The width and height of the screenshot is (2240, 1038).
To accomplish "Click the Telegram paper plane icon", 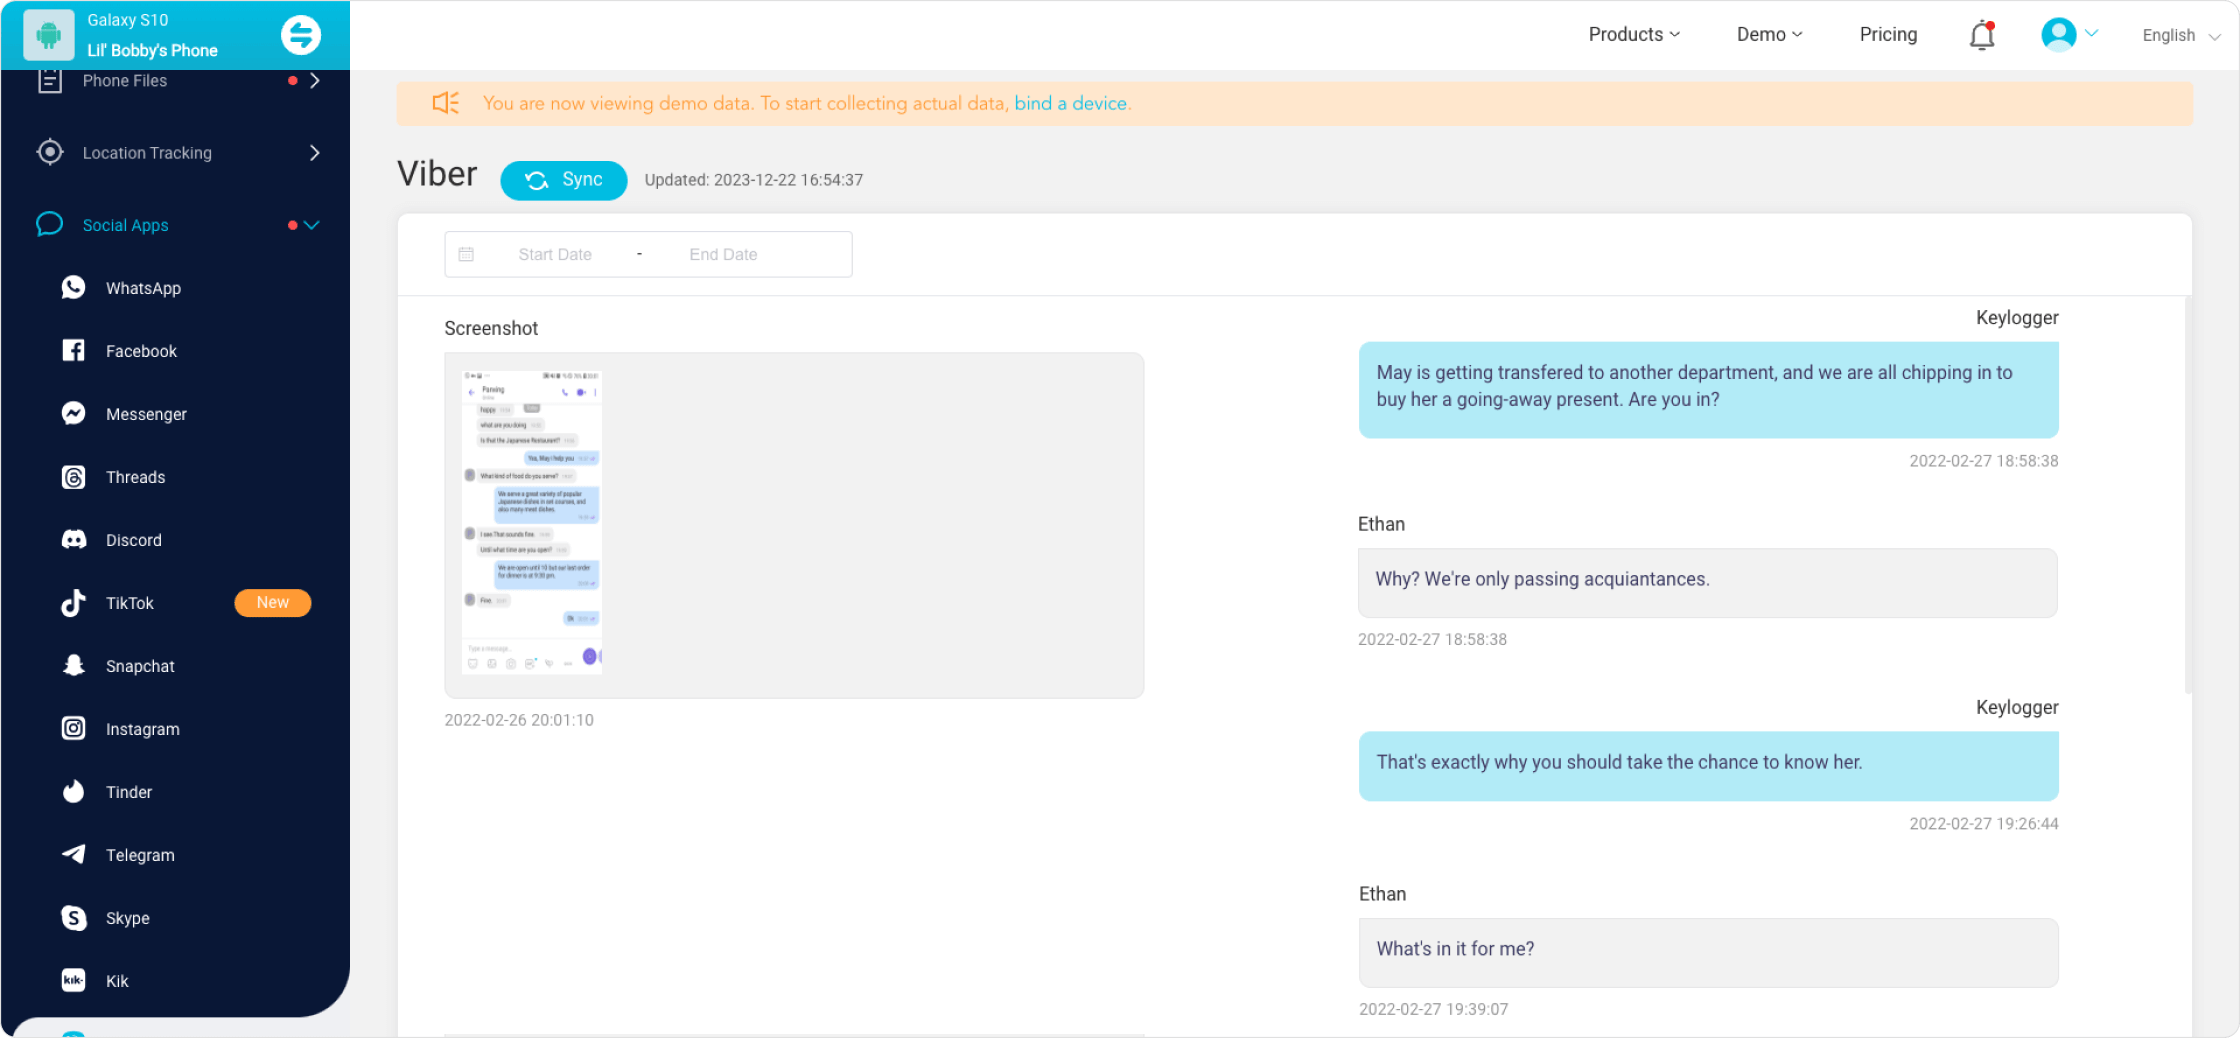I will pyautogui.click(x=74, y=855).
